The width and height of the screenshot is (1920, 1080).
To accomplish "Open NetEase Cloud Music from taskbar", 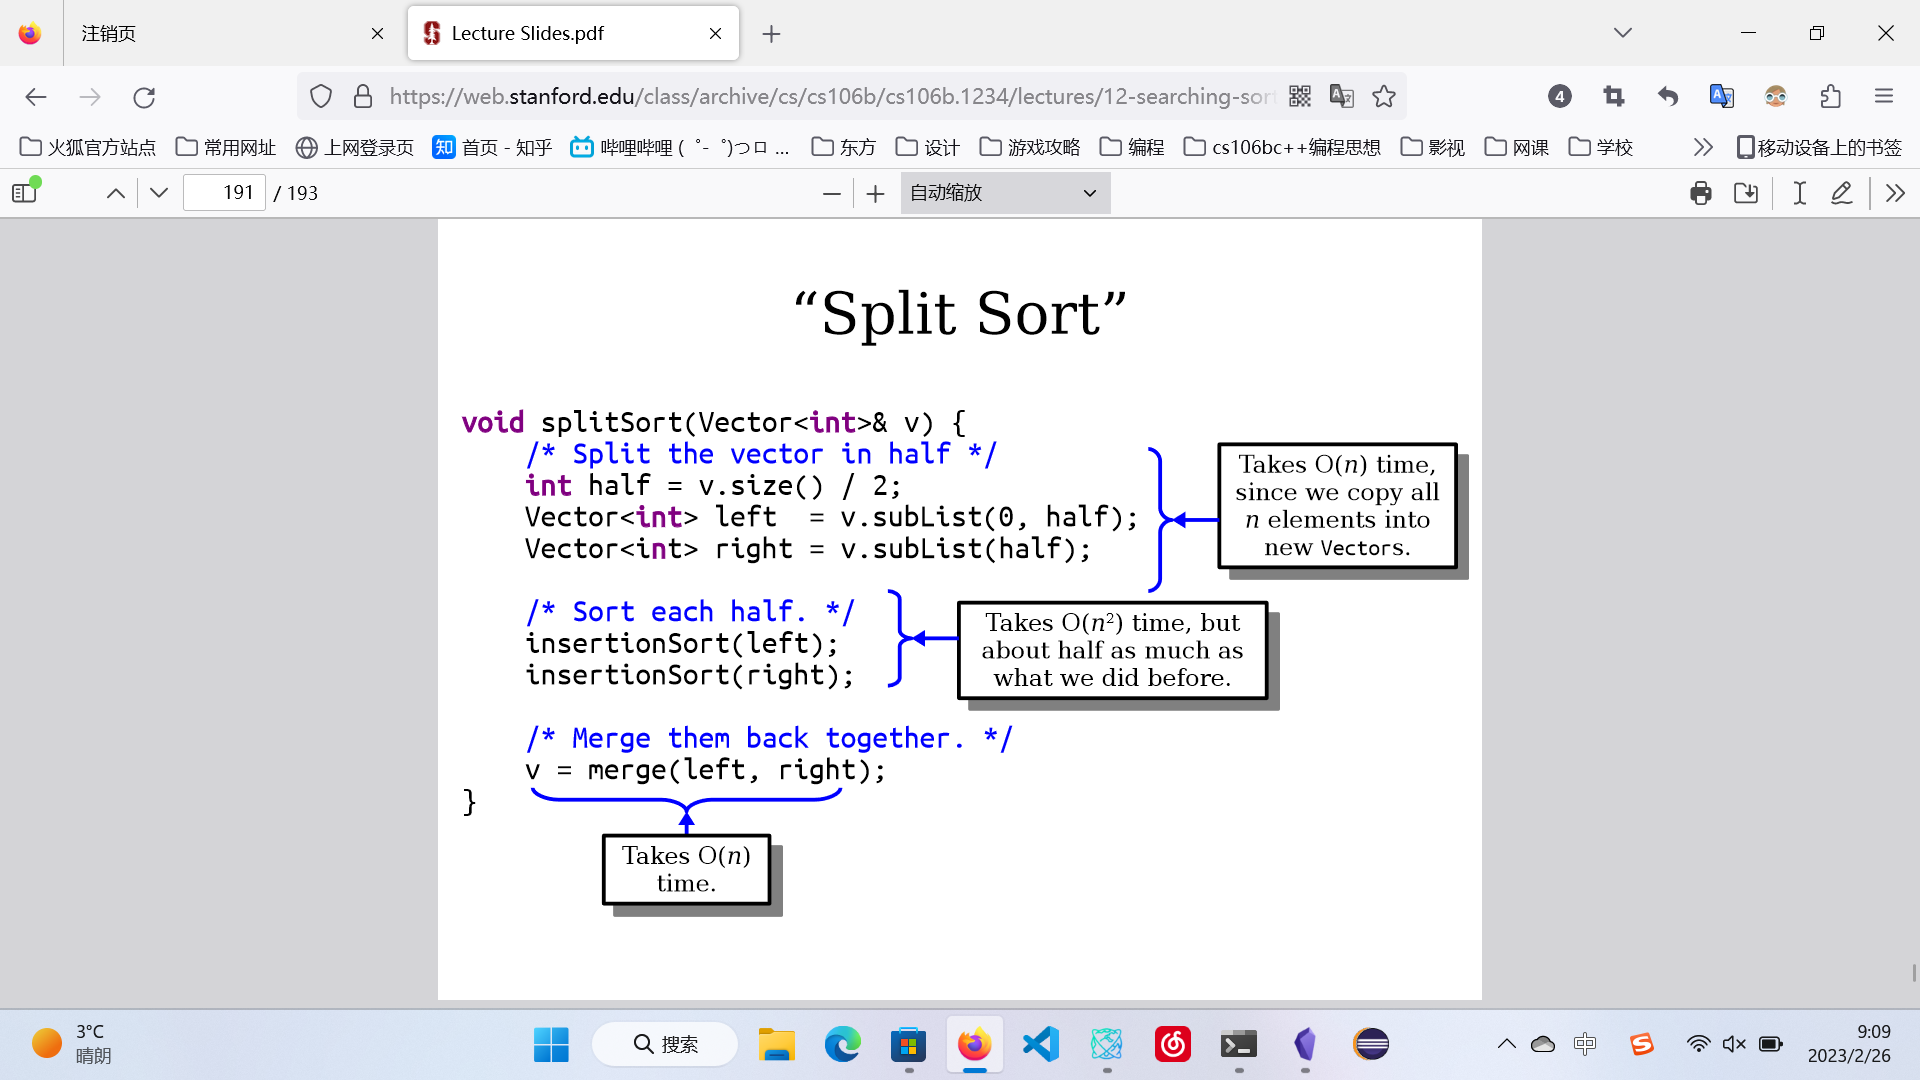I will click(x=1172, y=1044).
